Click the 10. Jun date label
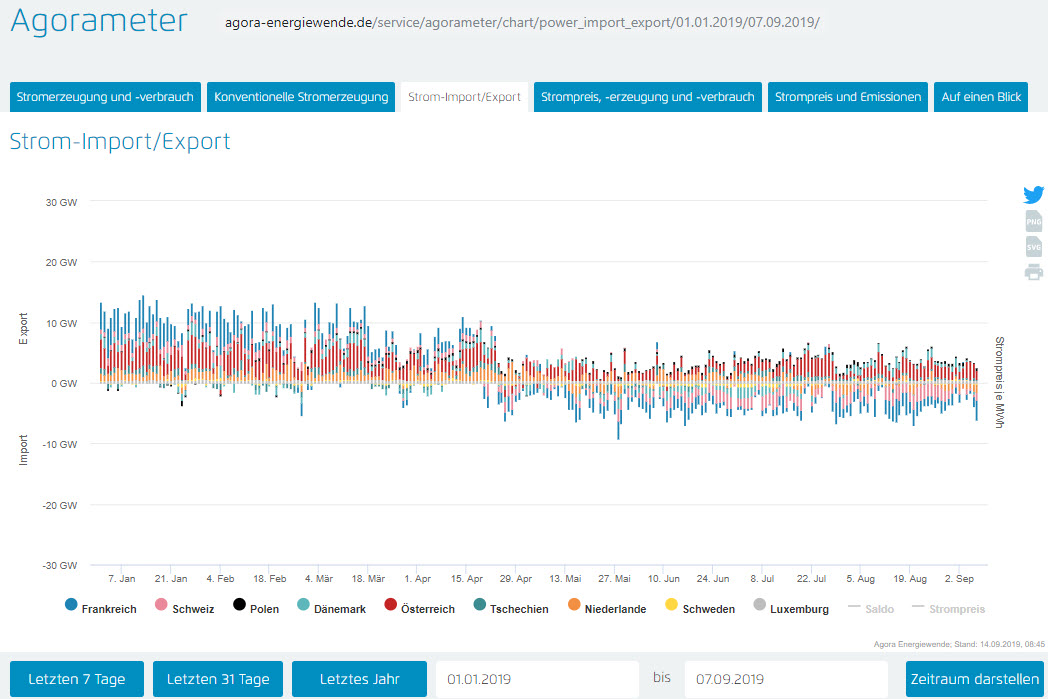The image size is (1048, 699). tap(664, 579)
